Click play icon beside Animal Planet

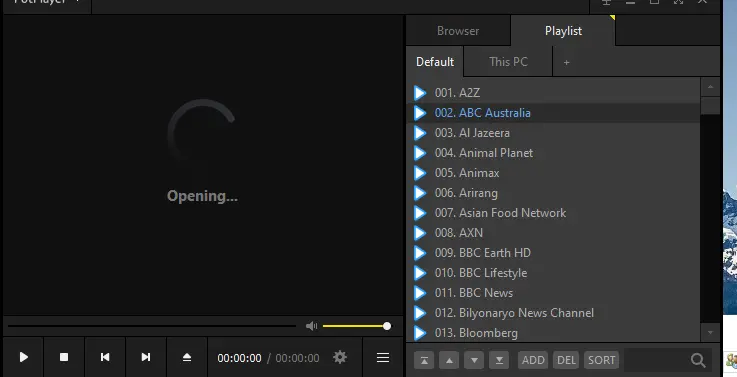coord(420,153)
